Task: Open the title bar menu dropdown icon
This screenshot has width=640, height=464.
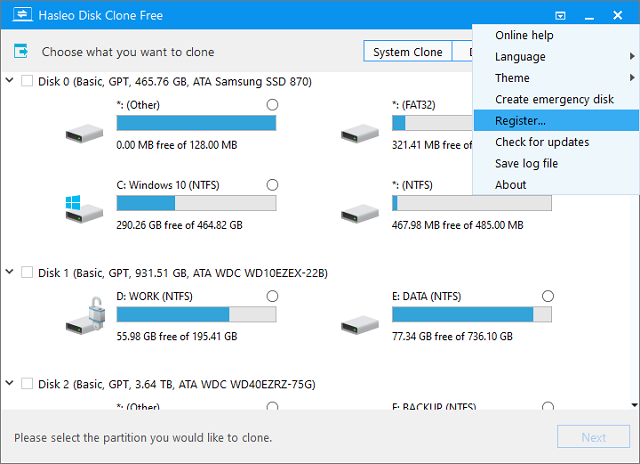Action: (x=561, y=16)
